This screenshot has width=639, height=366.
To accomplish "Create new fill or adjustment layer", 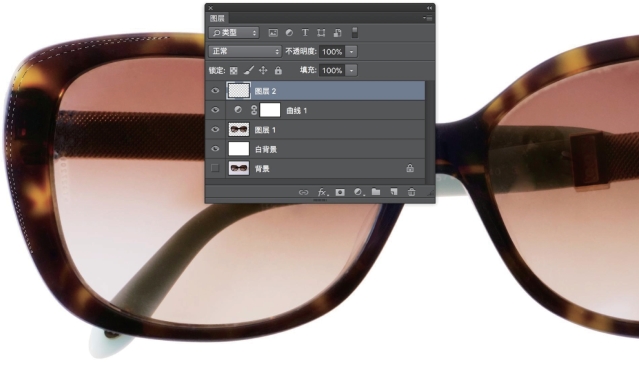I will pos(358,192).
